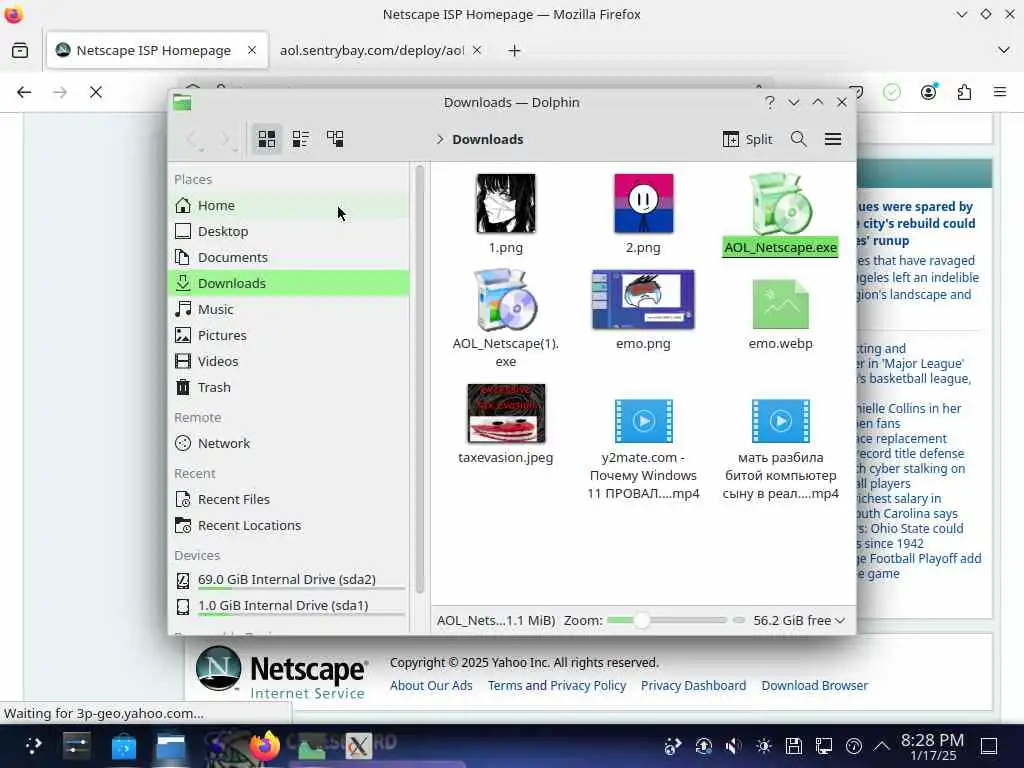Open Documents in Places panel

[x=289, y=257]
